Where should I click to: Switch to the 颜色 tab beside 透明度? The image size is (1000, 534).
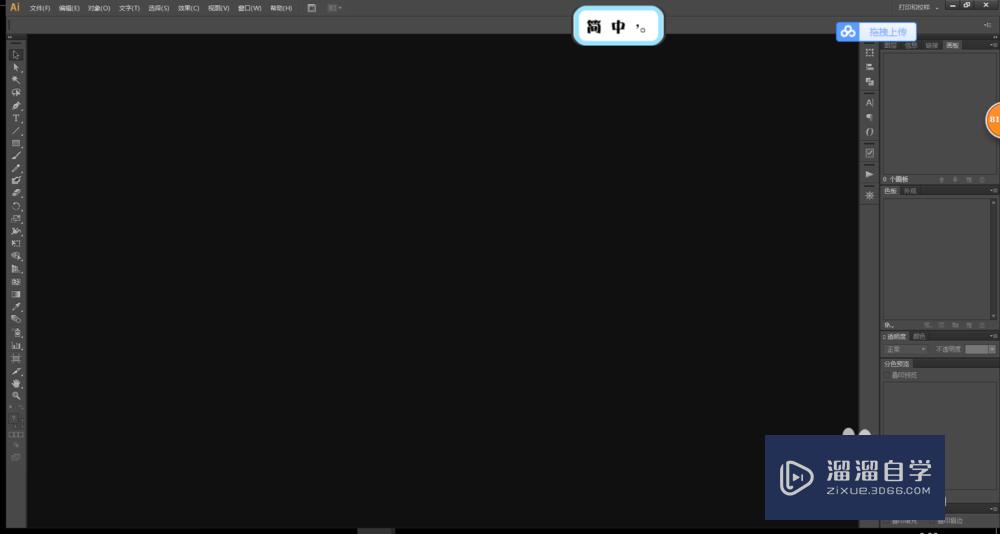coord(919,336)
